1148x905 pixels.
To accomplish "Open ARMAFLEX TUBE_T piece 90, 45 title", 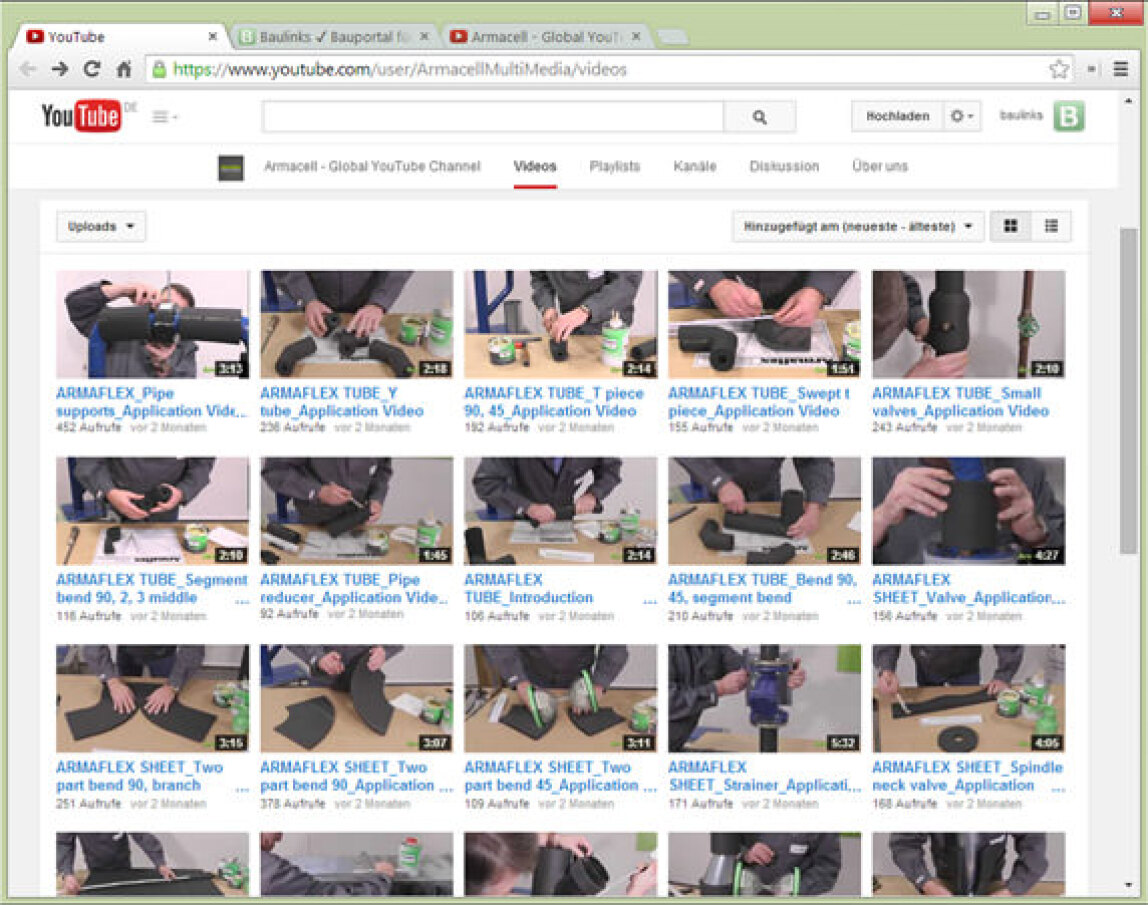I will click(x=554, y=402).
